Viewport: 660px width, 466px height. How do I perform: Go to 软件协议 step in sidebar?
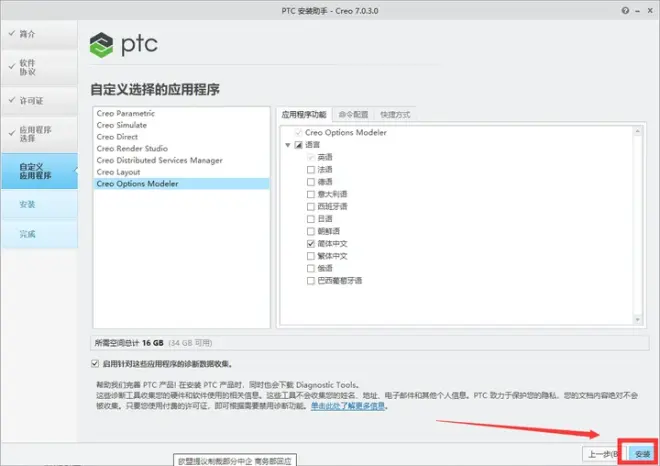[x=39, y=67]
